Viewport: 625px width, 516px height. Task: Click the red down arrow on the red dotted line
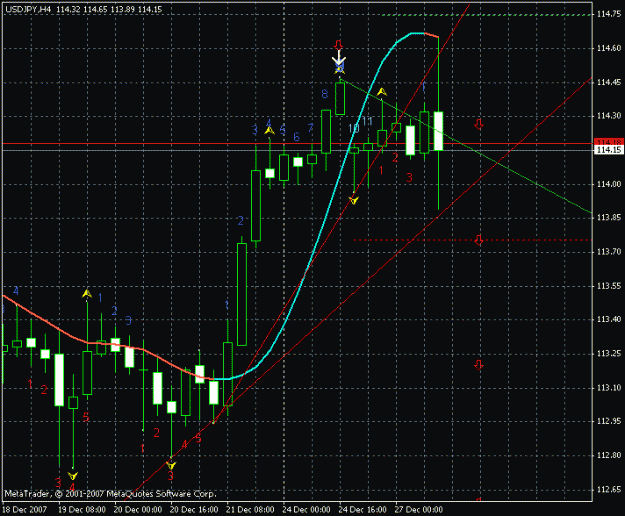coord(479,240)
